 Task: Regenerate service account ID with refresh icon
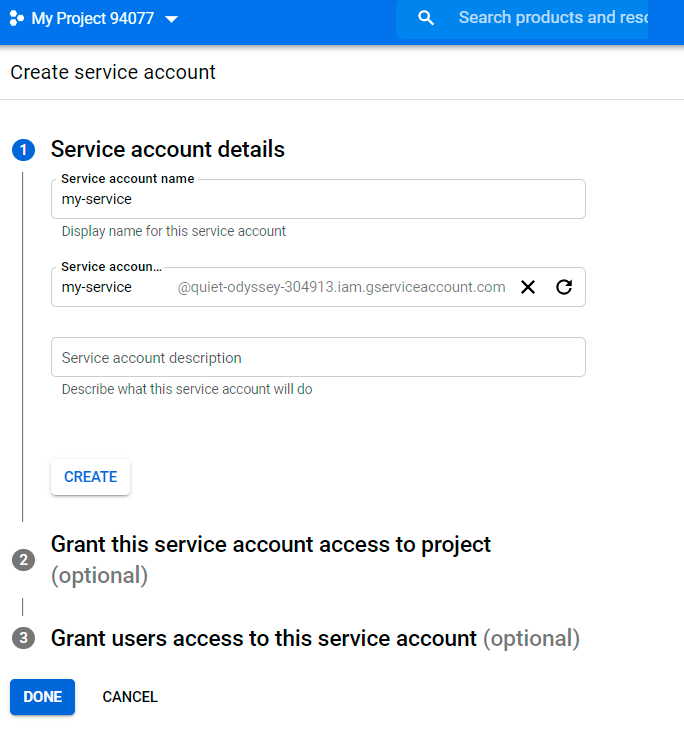coord(564,287)
